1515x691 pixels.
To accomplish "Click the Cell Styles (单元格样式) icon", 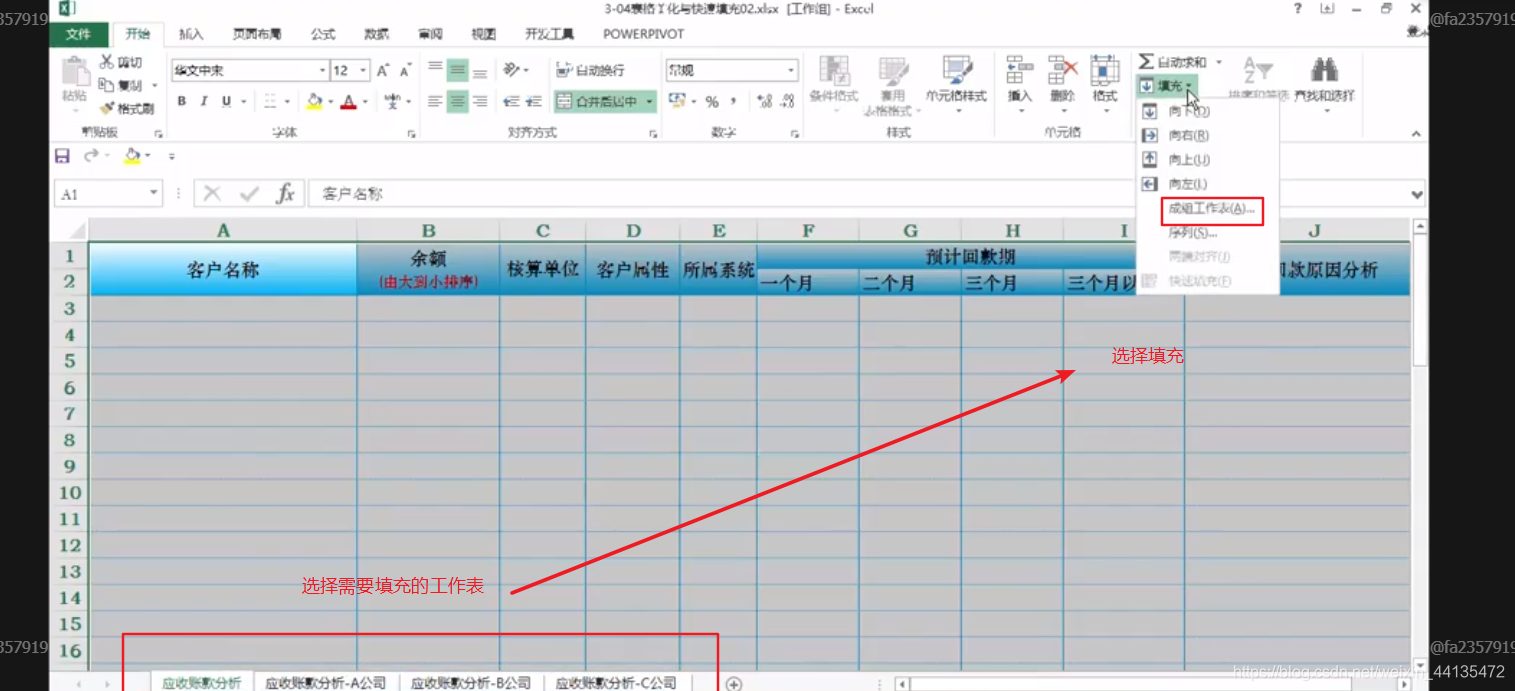I will click(957, 72).
